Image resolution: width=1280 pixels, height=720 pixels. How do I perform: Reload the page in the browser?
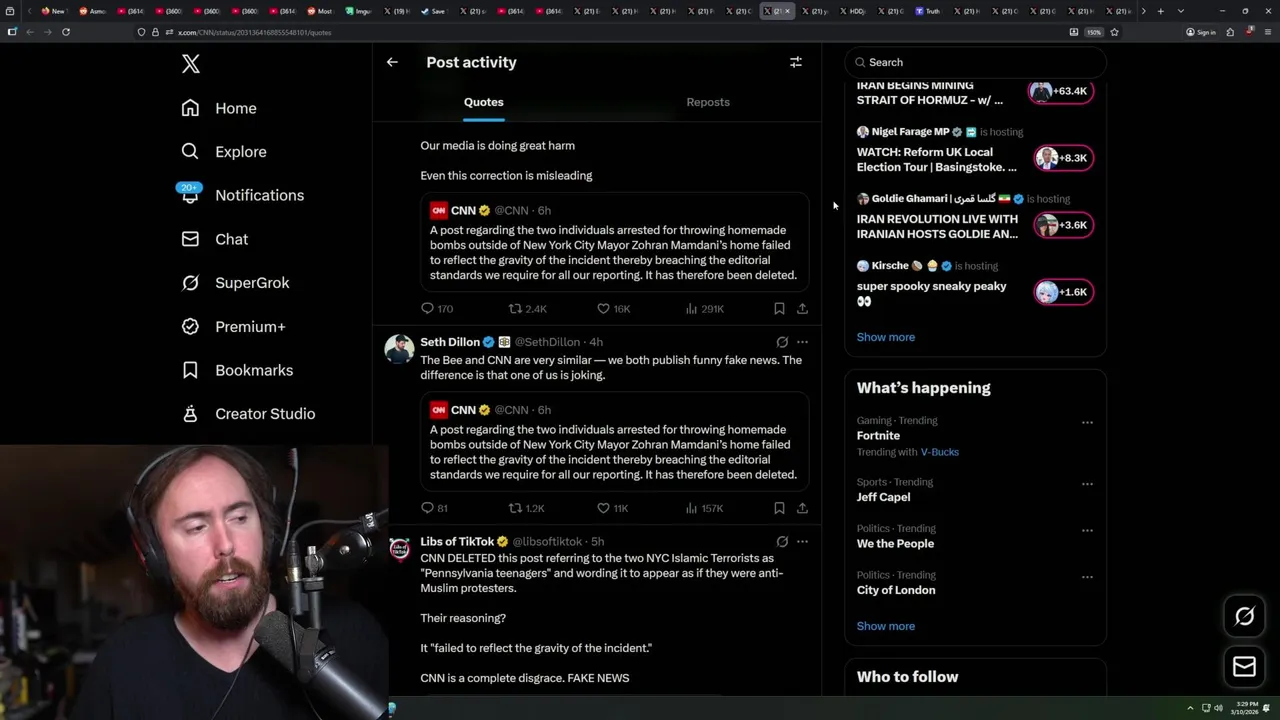click(66, 32)
